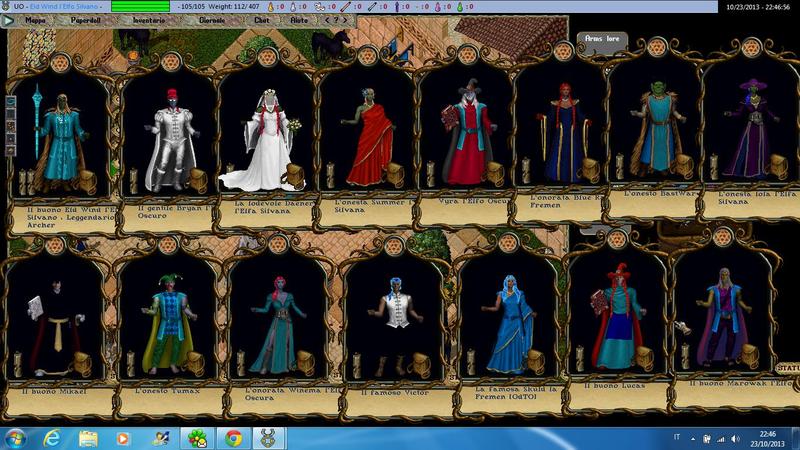Viewport: 800px width, 450px height.
Task: Click the virtue medallion atop Blue R's paperdoll
Action: pyautogui.click(x=563, y=52)
